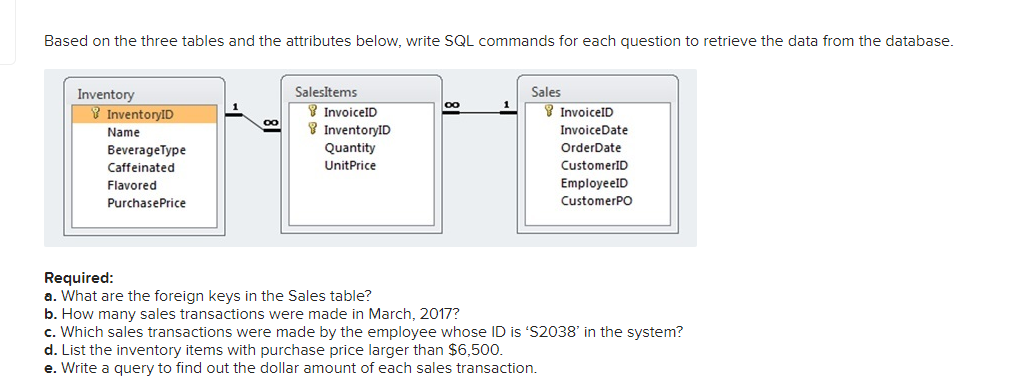Click the key icon beside Inventory's InventoryID

tap(96, 115)
